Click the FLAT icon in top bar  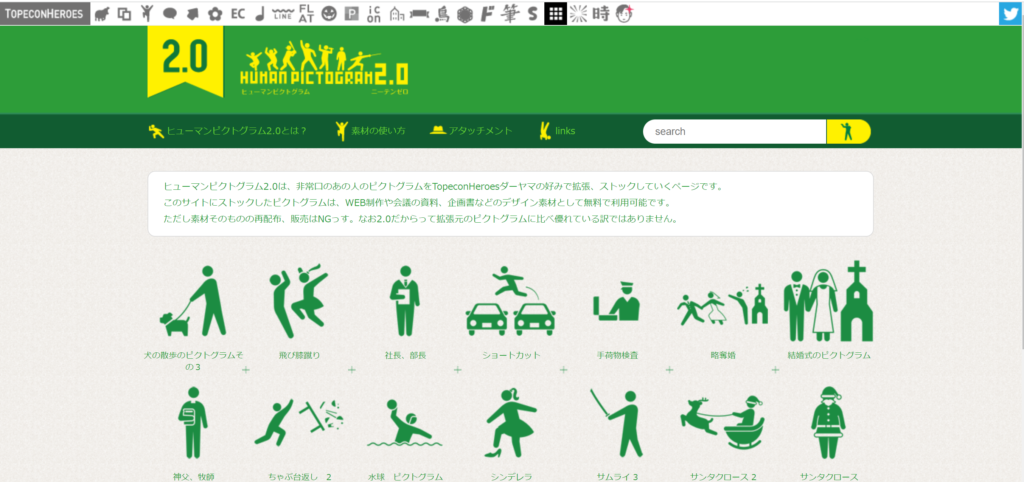(x=306, y=13)
